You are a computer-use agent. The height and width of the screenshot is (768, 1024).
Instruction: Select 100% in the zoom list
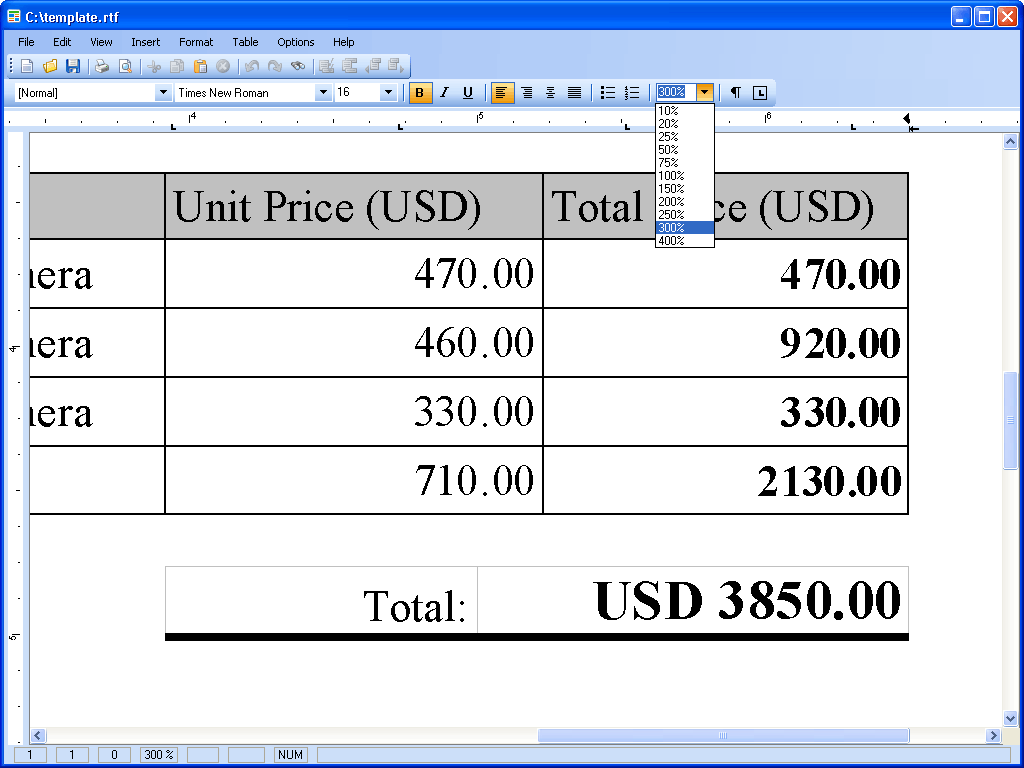pyautogui.click(x=672, y=176)
